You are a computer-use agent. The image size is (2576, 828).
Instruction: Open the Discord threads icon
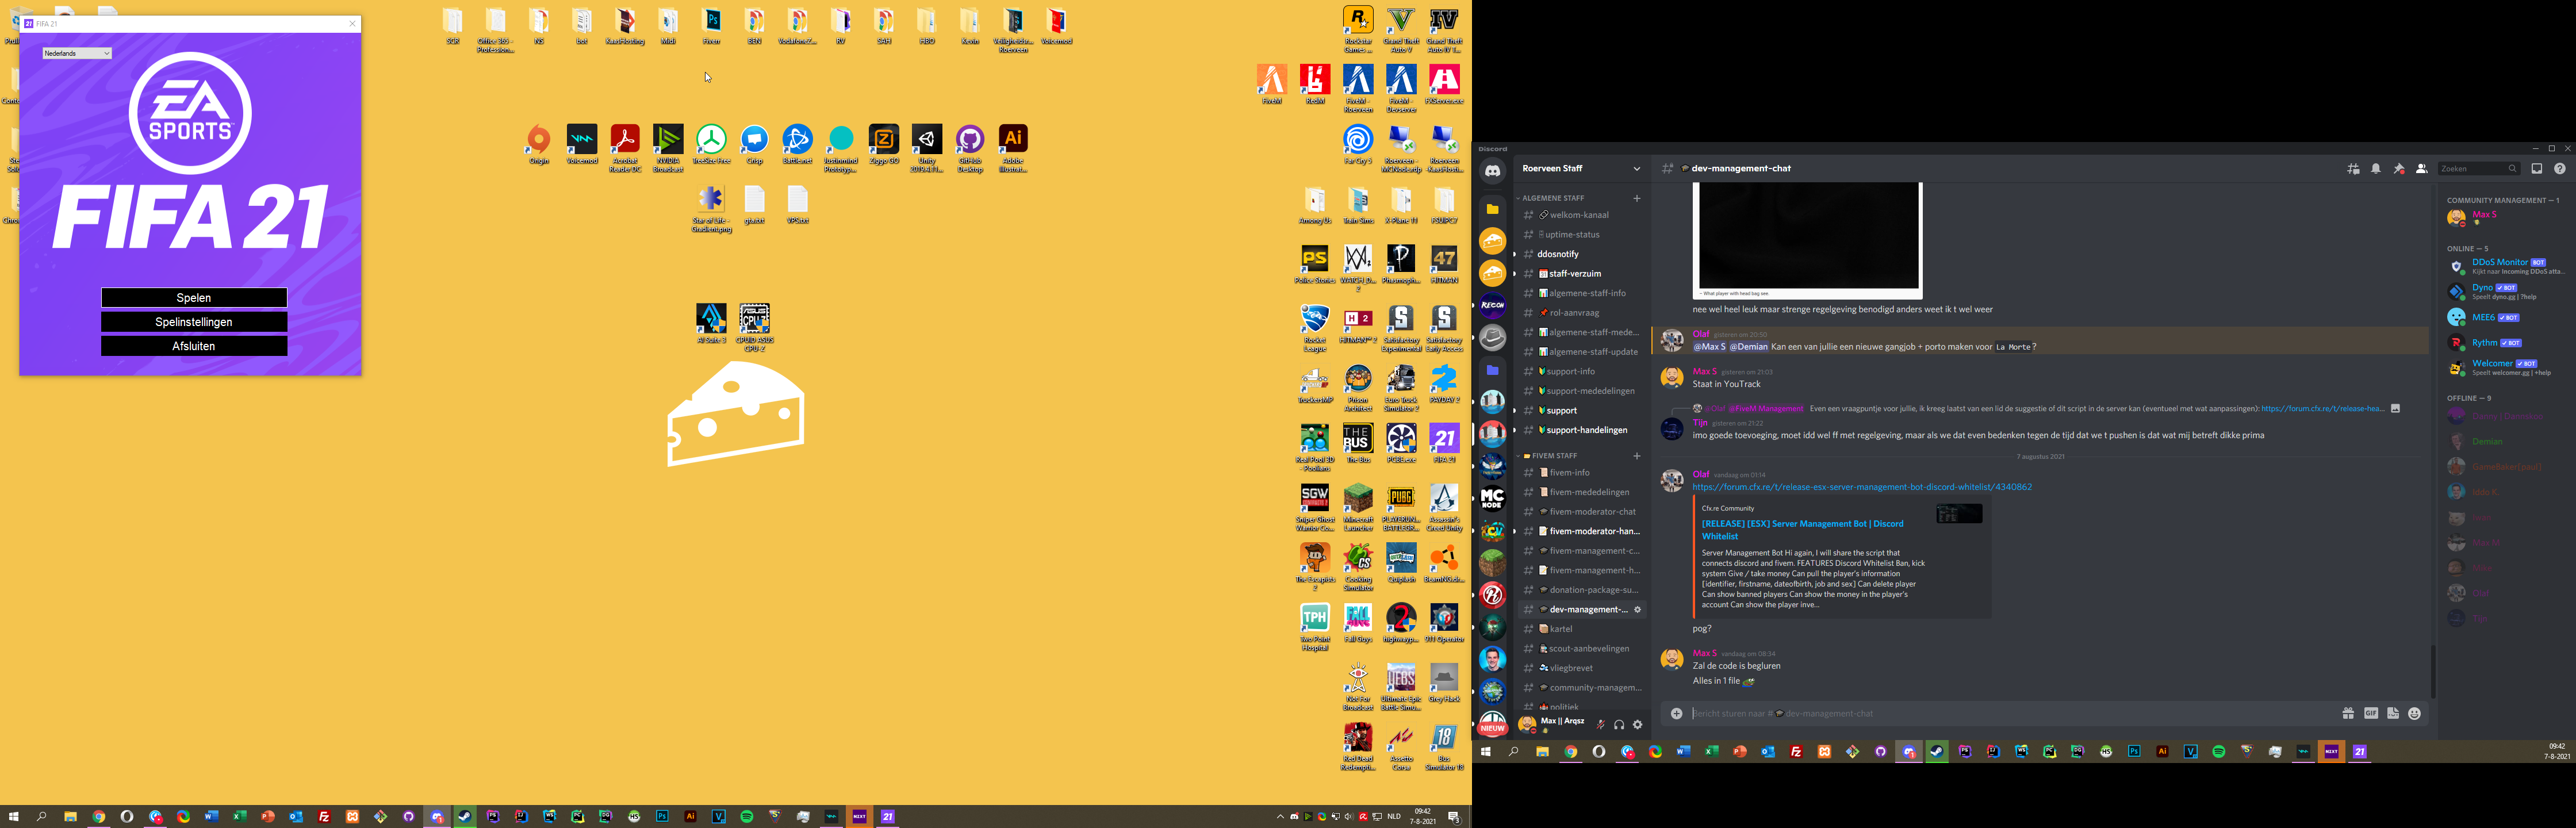[x=2353, y=169]
